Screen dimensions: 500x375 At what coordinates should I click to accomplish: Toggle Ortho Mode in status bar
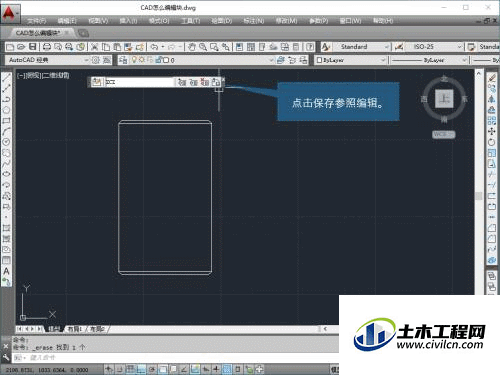(x=141, y=369)
